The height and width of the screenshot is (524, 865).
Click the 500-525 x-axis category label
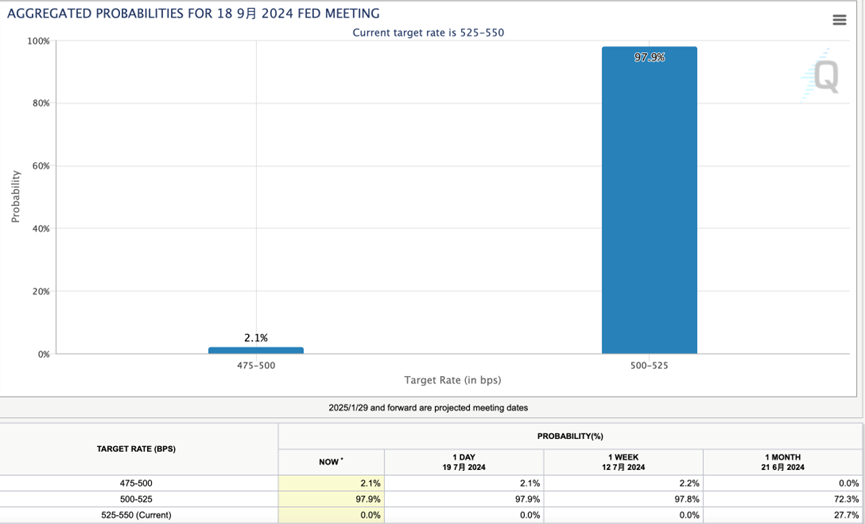pos(649,366)
